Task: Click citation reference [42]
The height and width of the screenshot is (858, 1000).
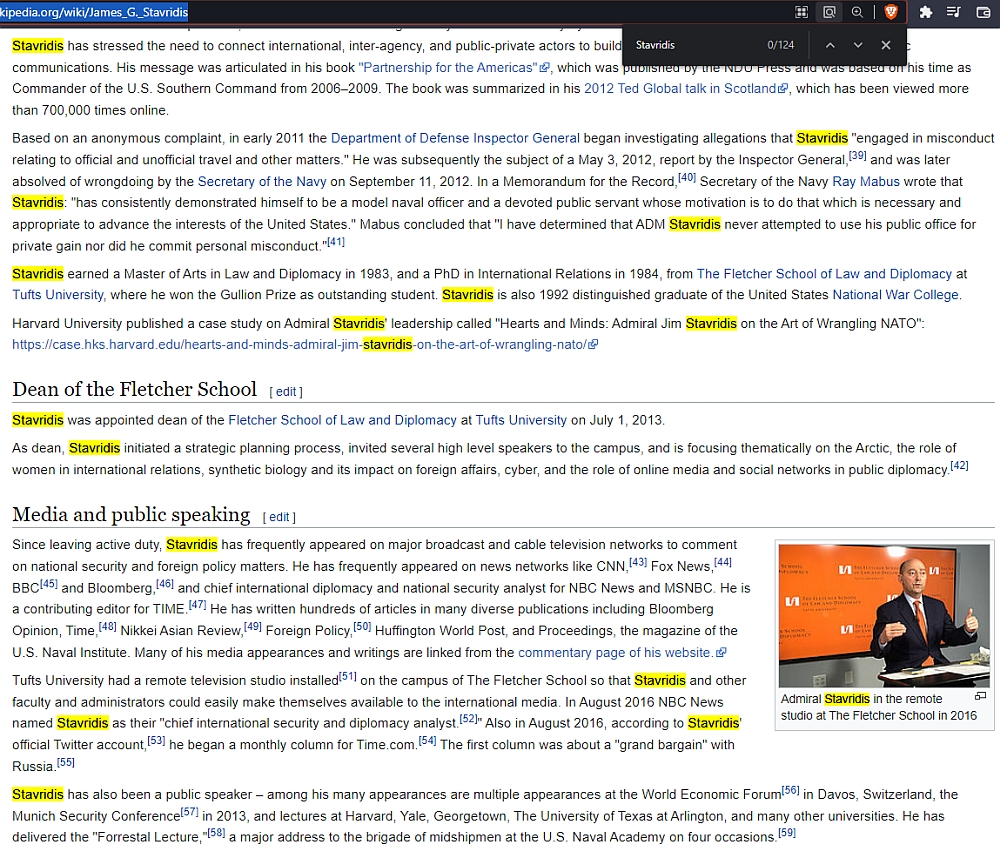Action: click(x=959, y=466)
